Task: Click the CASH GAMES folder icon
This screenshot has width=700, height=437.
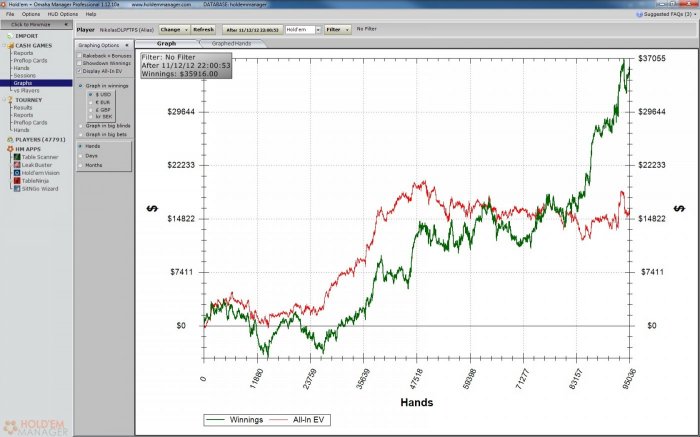Action: (x=10, y=46)
